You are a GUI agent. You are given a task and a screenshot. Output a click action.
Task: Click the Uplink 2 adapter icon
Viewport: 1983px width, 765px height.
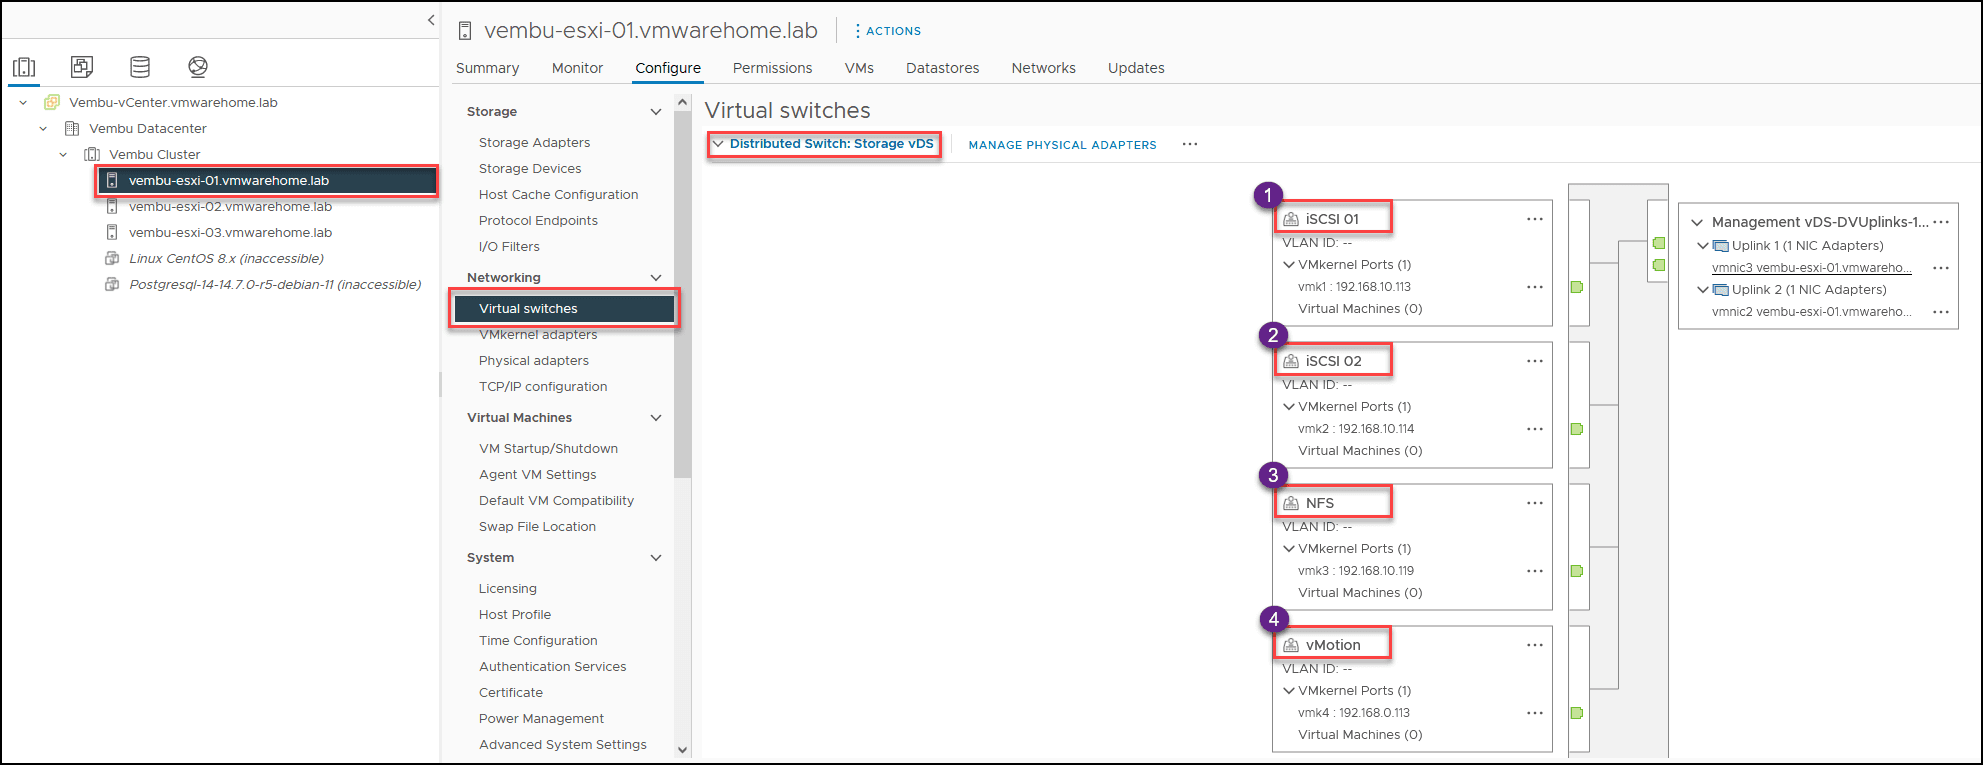(x=1721, y=290)
